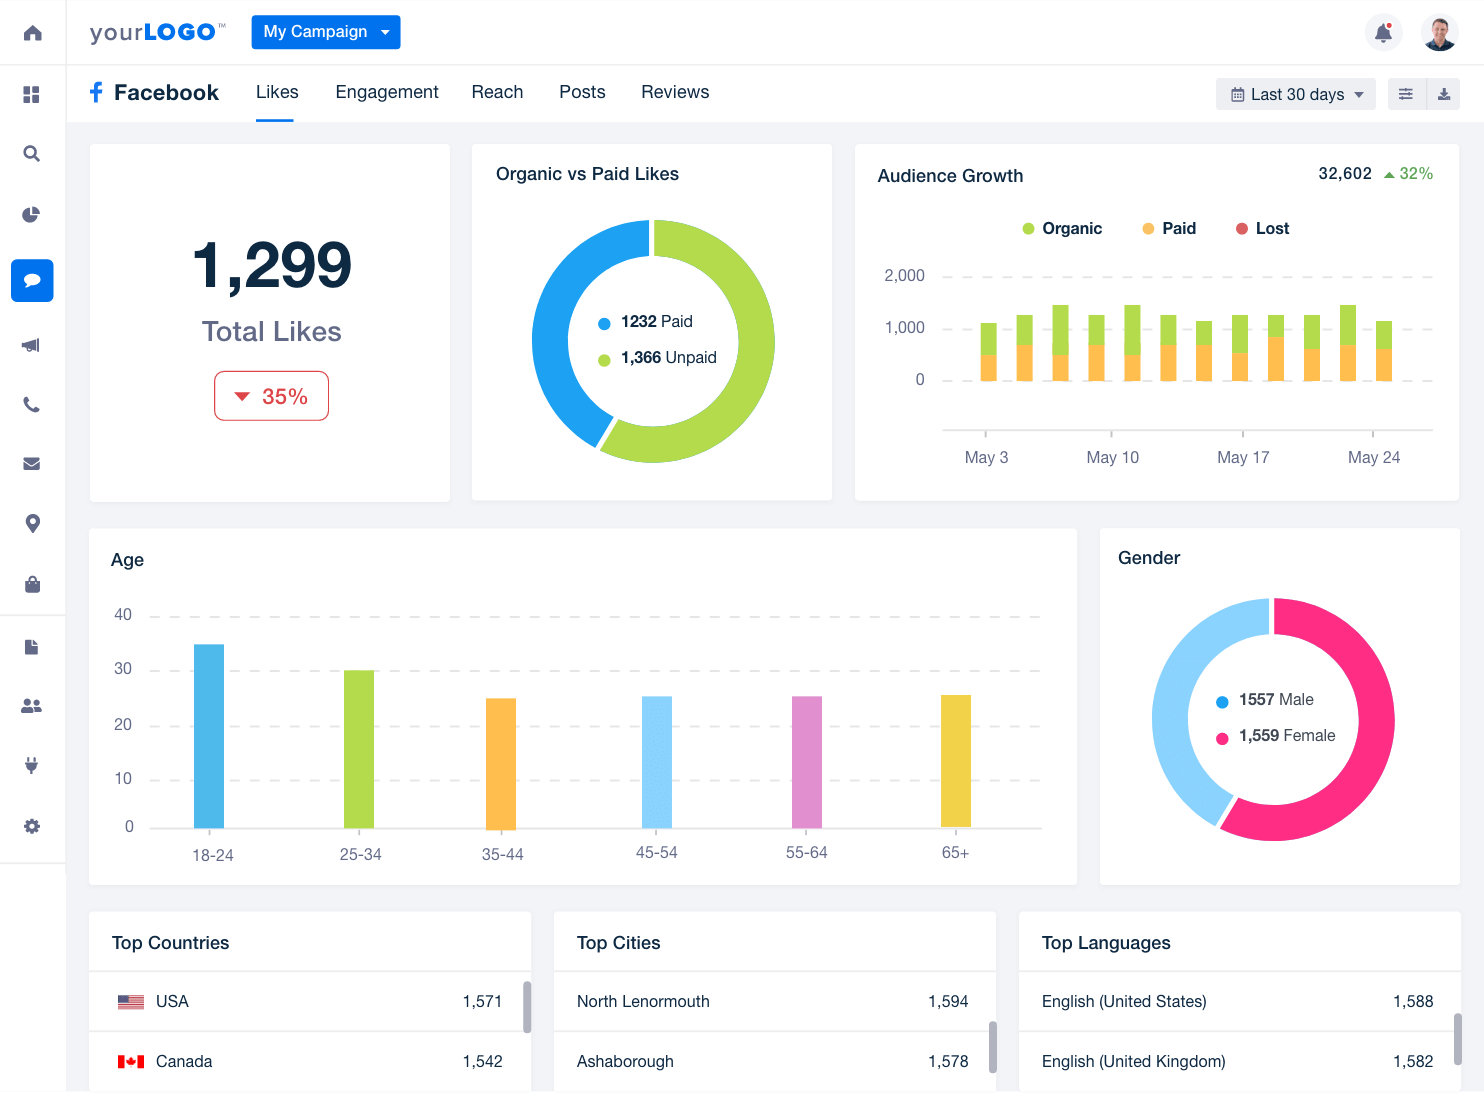
Task: Go to the home icon in sidebar
Action: pyautogui.click(x=32, y=33)
